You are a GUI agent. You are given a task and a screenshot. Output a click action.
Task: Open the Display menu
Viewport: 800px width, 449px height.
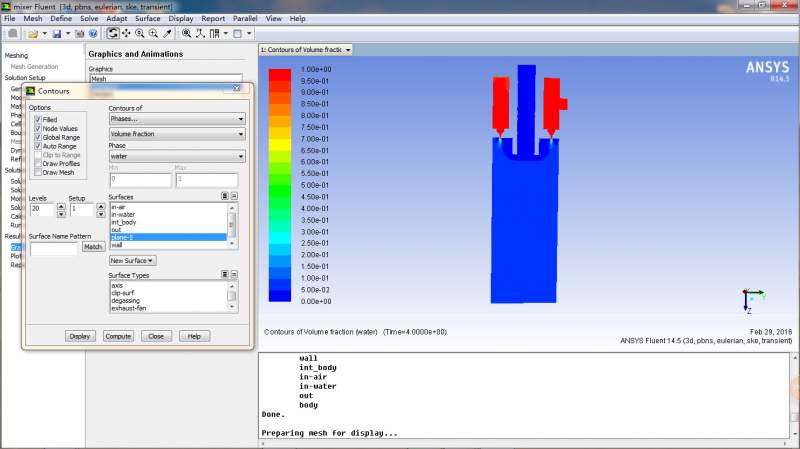(x=181, y=18)
